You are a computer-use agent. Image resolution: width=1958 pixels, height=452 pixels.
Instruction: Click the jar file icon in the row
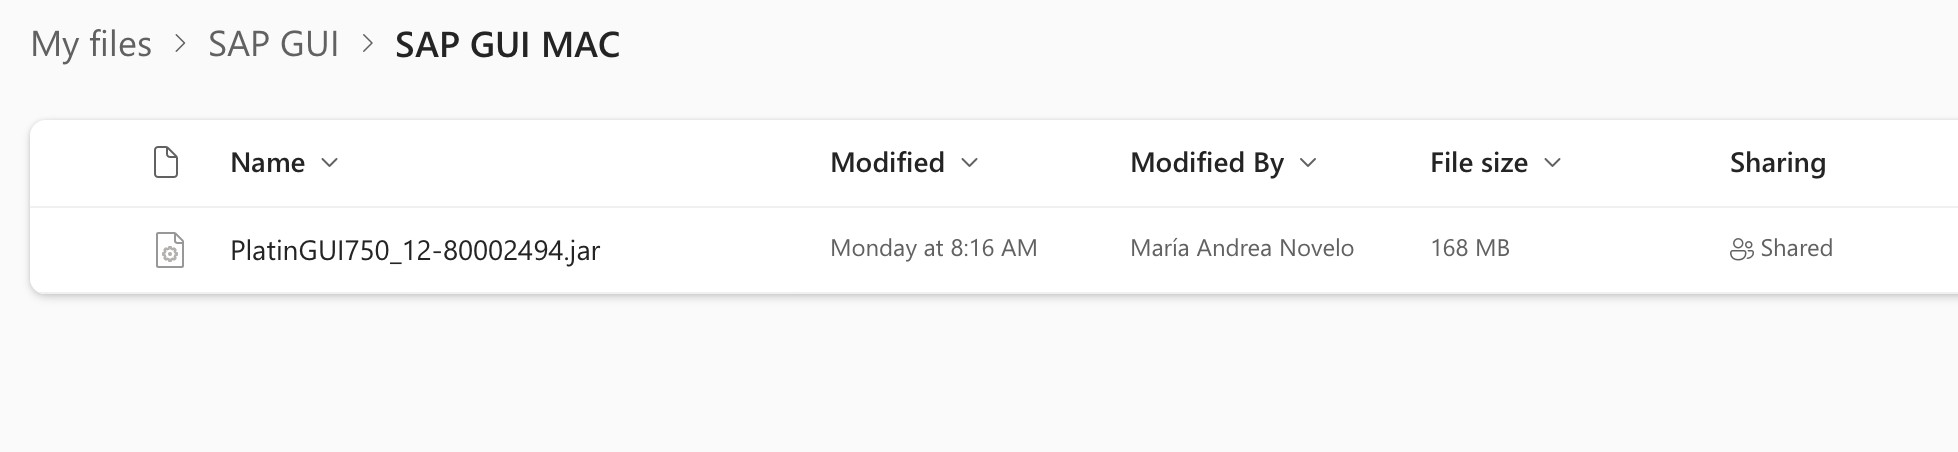(x=170, y=249)
